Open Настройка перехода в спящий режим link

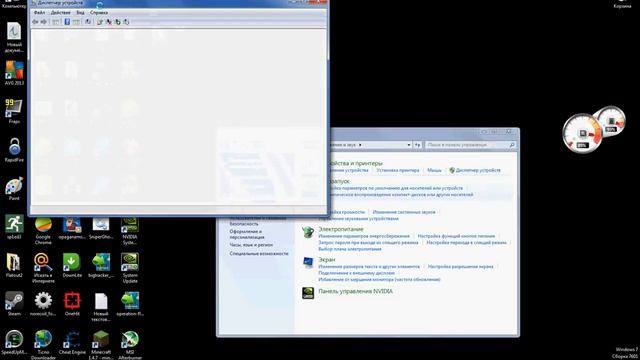pos(467,242)
